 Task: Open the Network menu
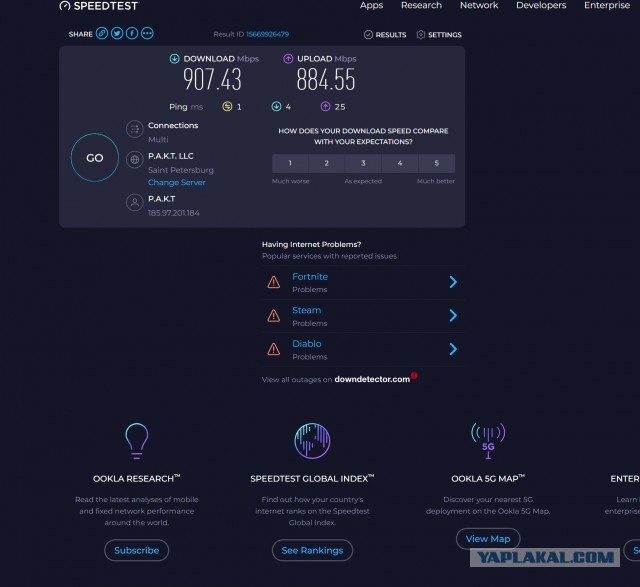pos(479,5)
